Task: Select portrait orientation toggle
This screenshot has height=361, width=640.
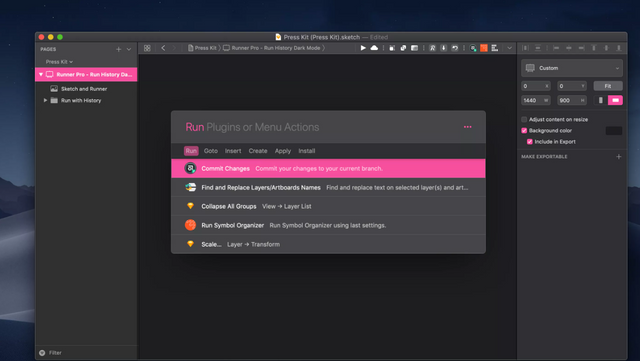Action: click(x=600, y=100)
